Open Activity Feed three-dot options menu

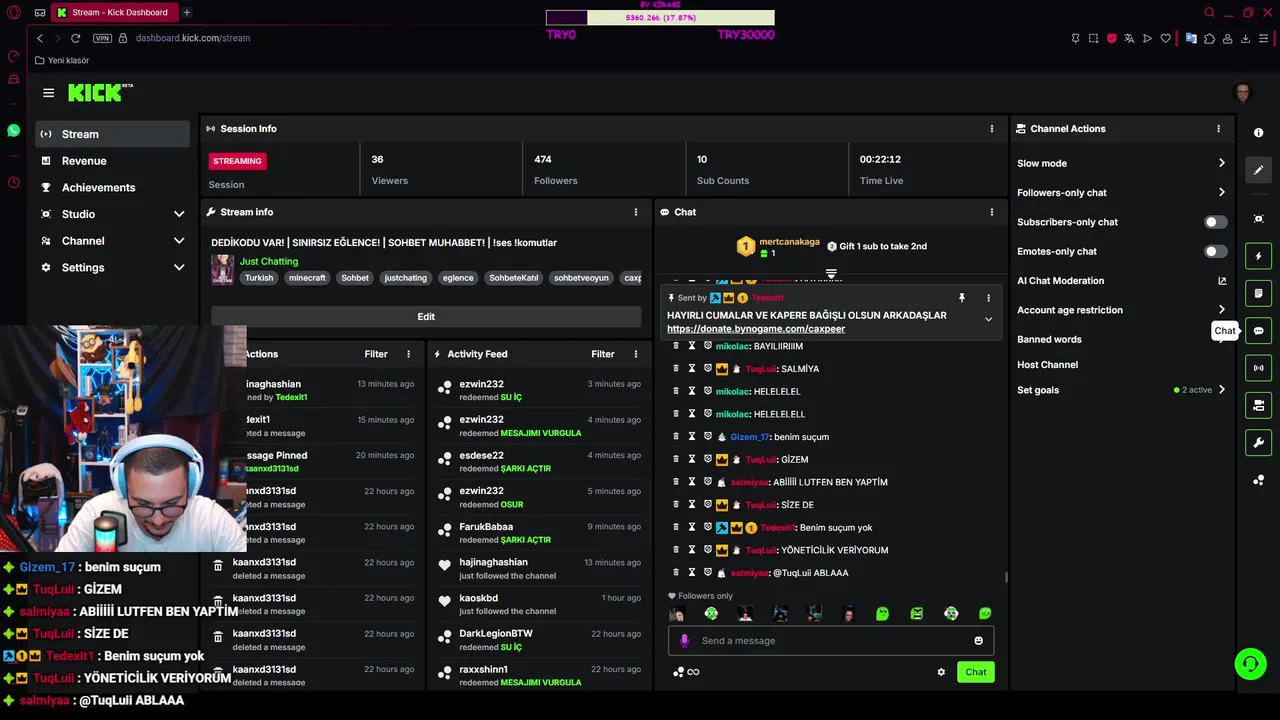coord(636,354)
